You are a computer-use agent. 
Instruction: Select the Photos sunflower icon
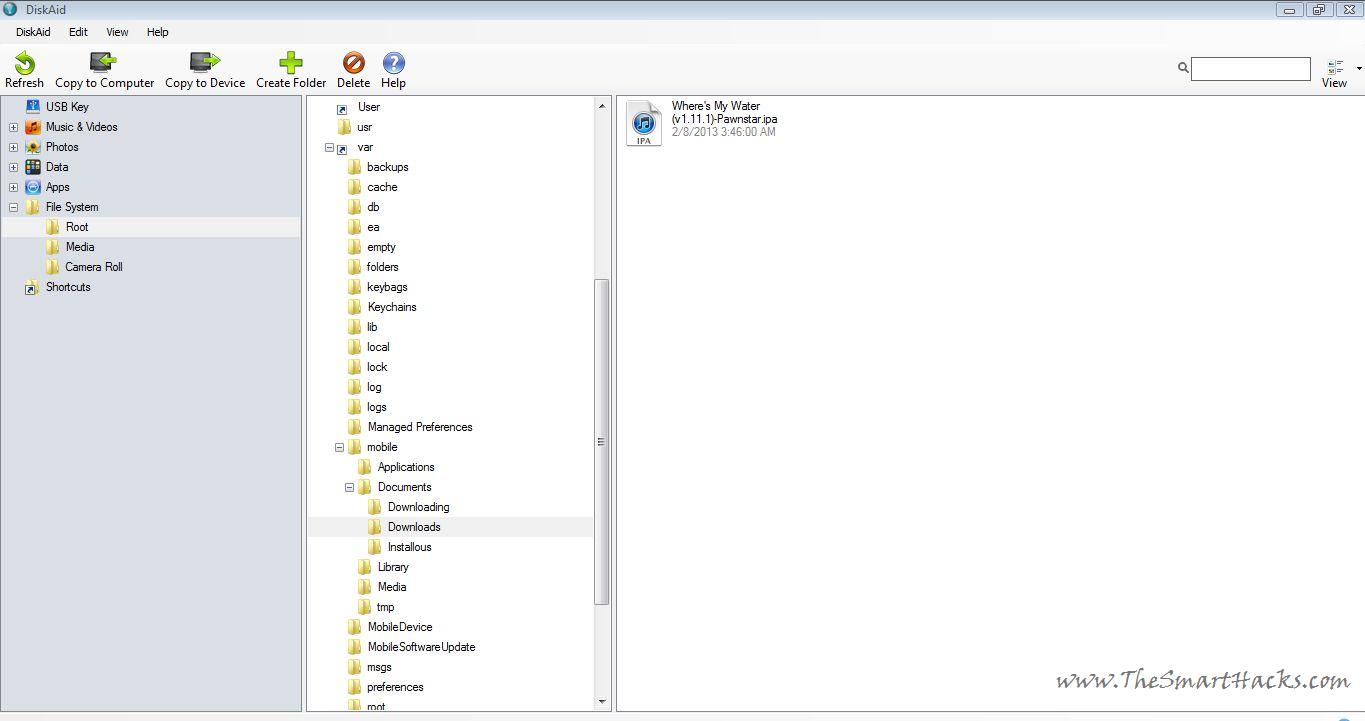click(x=33, y=147)
